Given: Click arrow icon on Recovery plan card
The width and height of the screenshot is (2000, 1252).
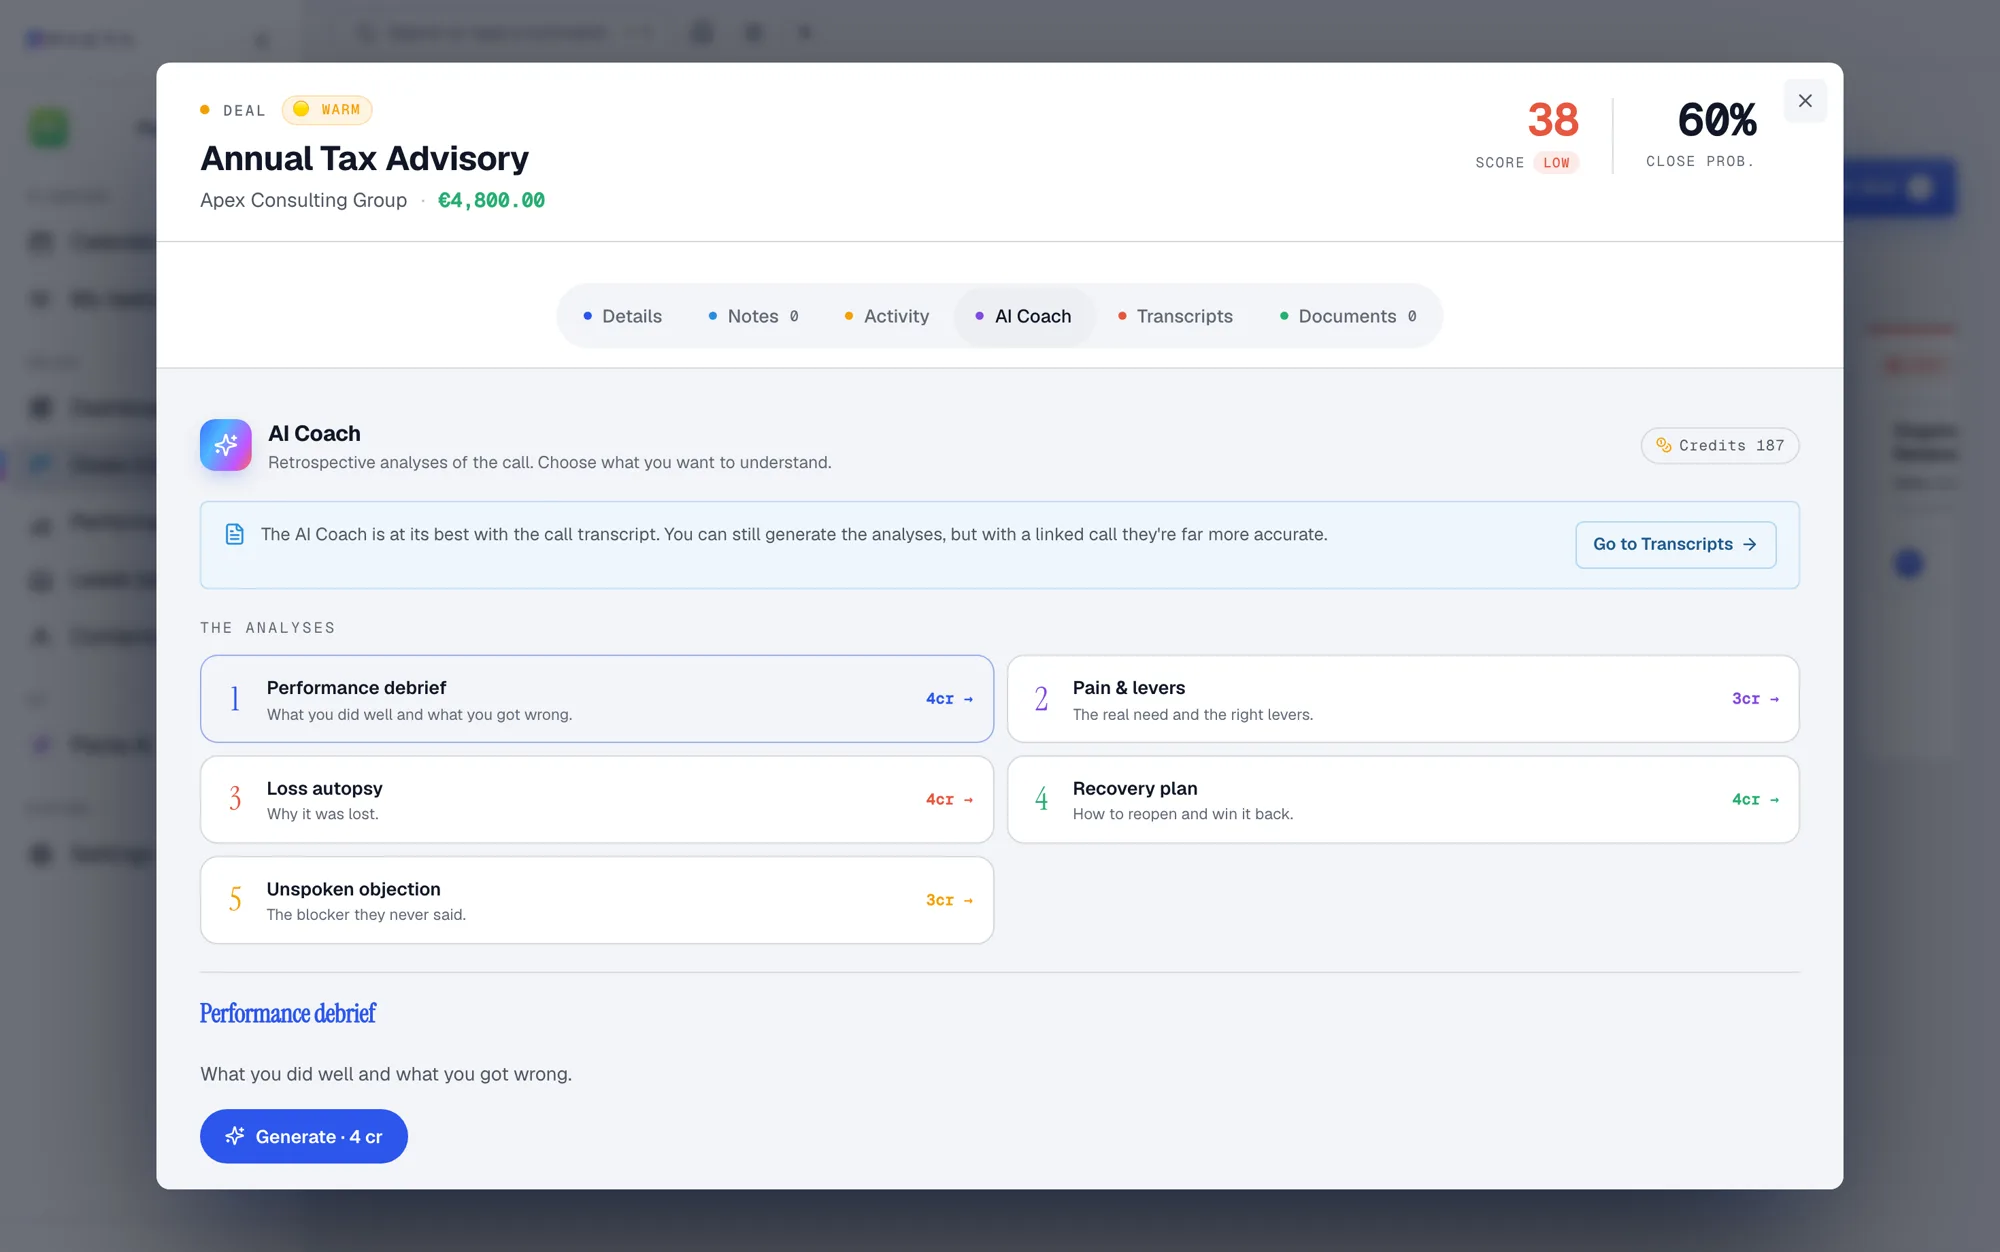Looking at the screenshot, I should (1774, 800).
